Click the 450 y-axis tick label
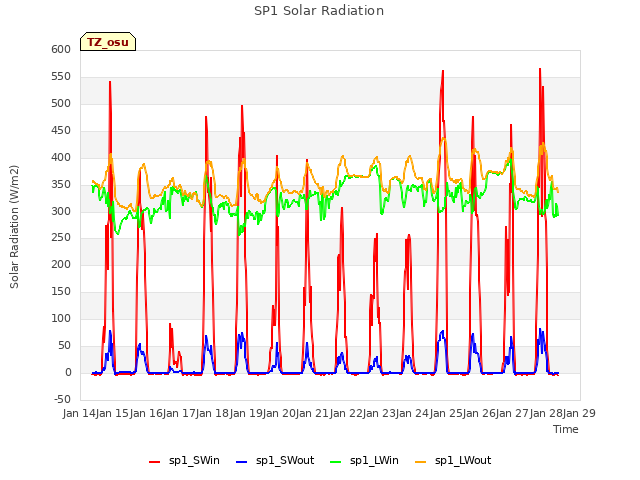Viewport: 640px width, 480px height. (x=61, y=131)
